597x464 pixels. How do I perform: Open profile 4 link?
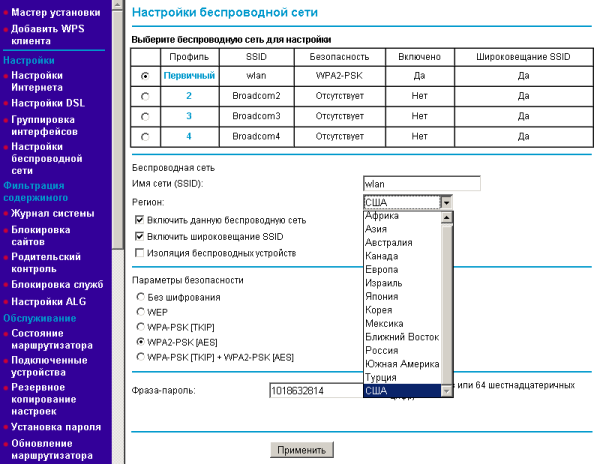click(189, 136)
